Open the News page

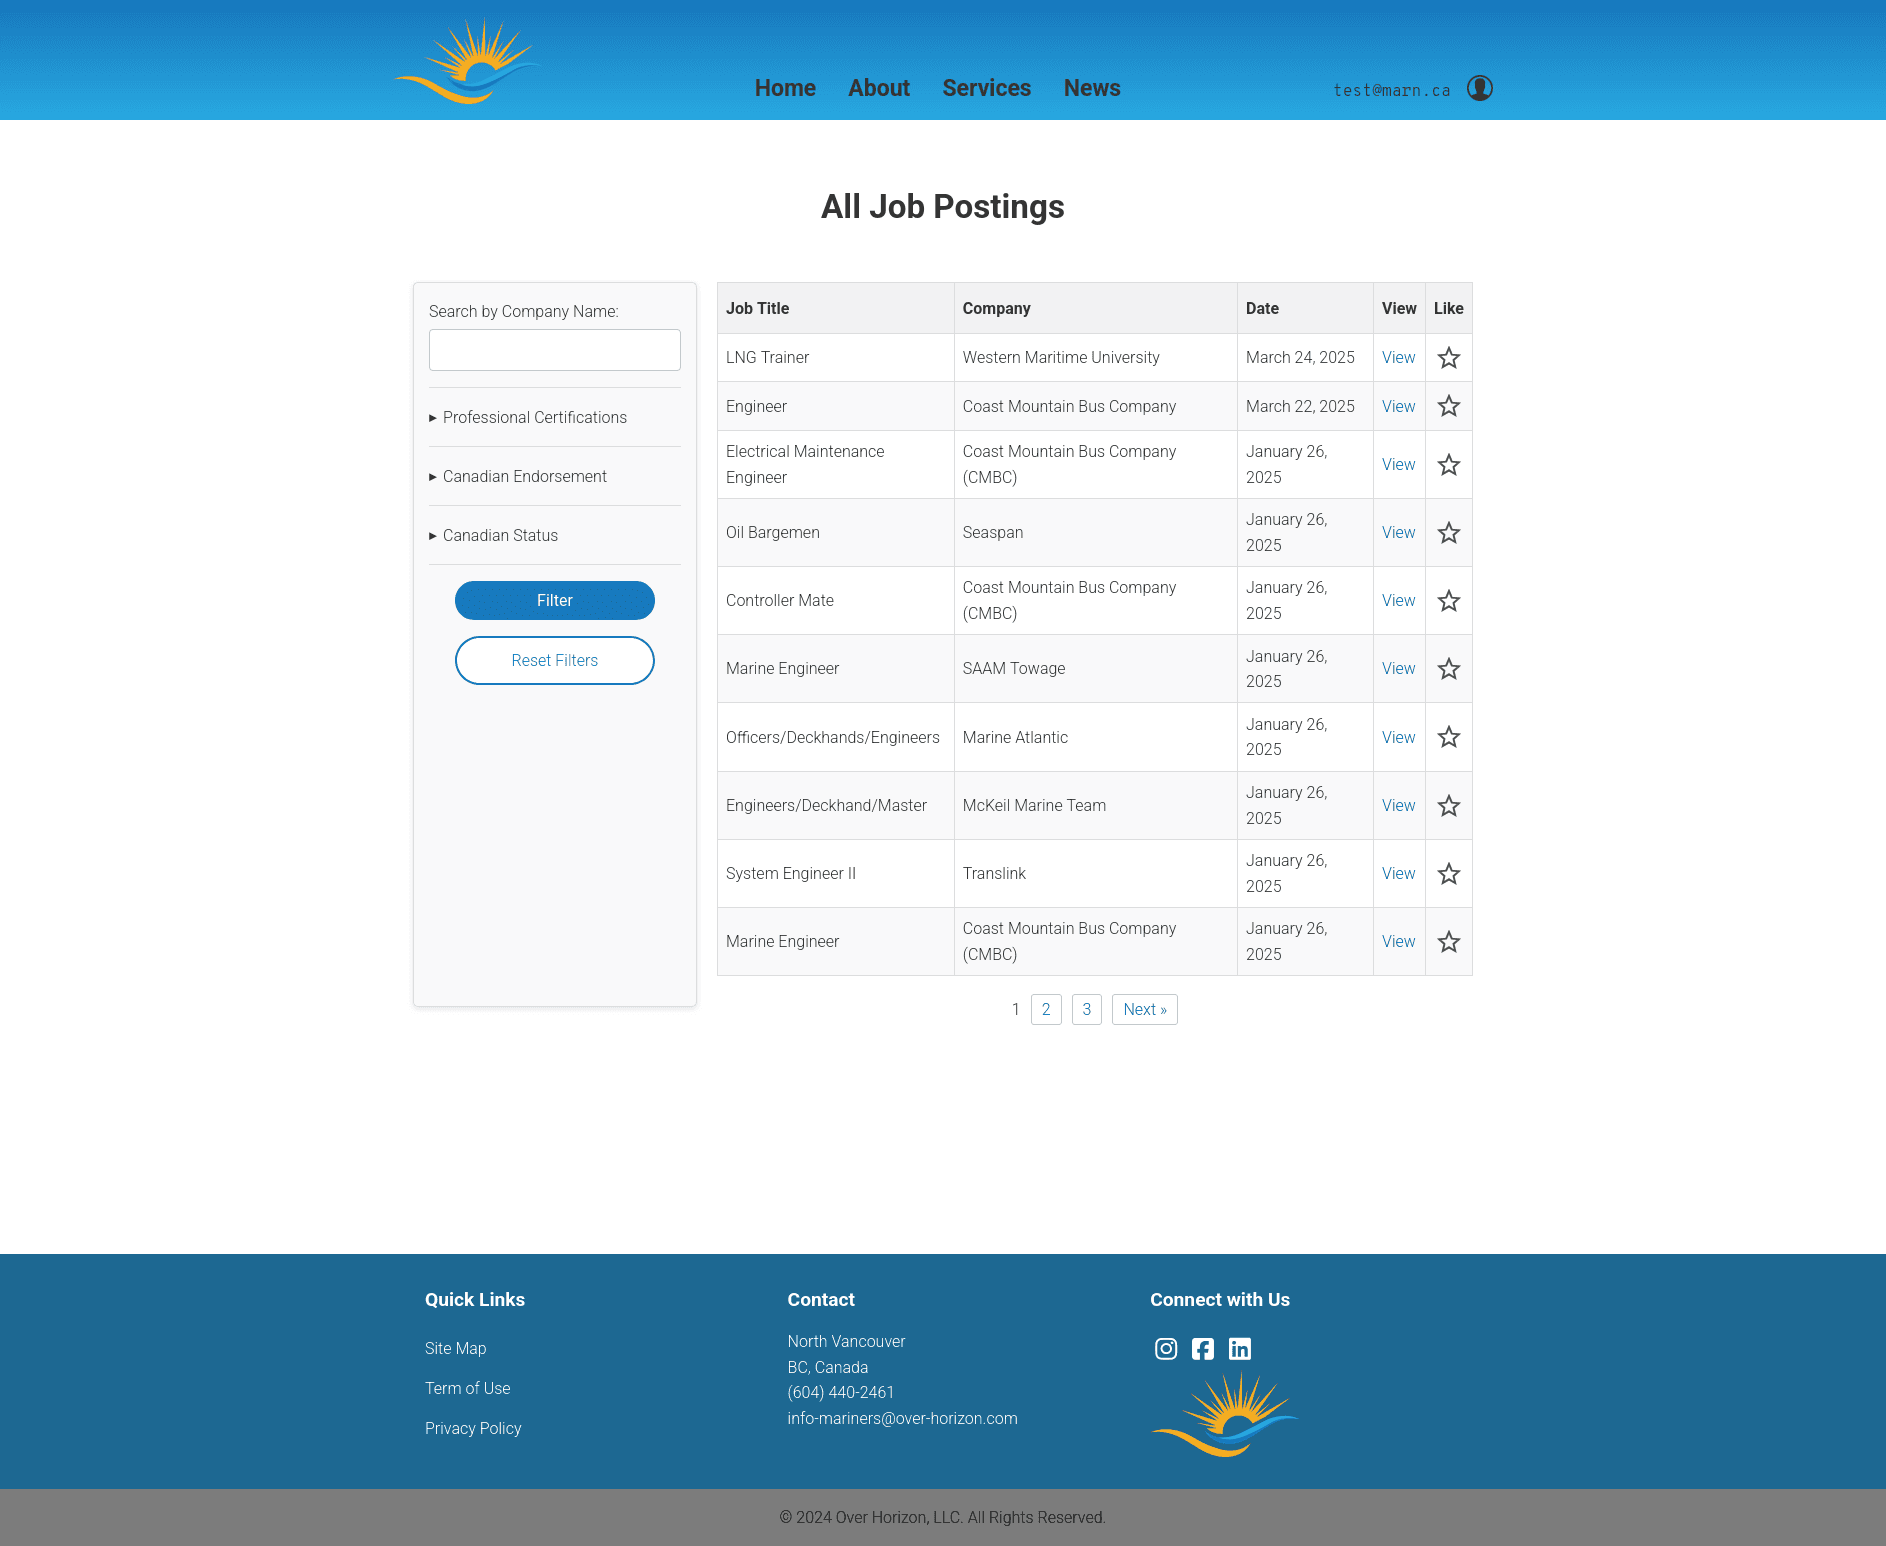tap(1092, 88)
